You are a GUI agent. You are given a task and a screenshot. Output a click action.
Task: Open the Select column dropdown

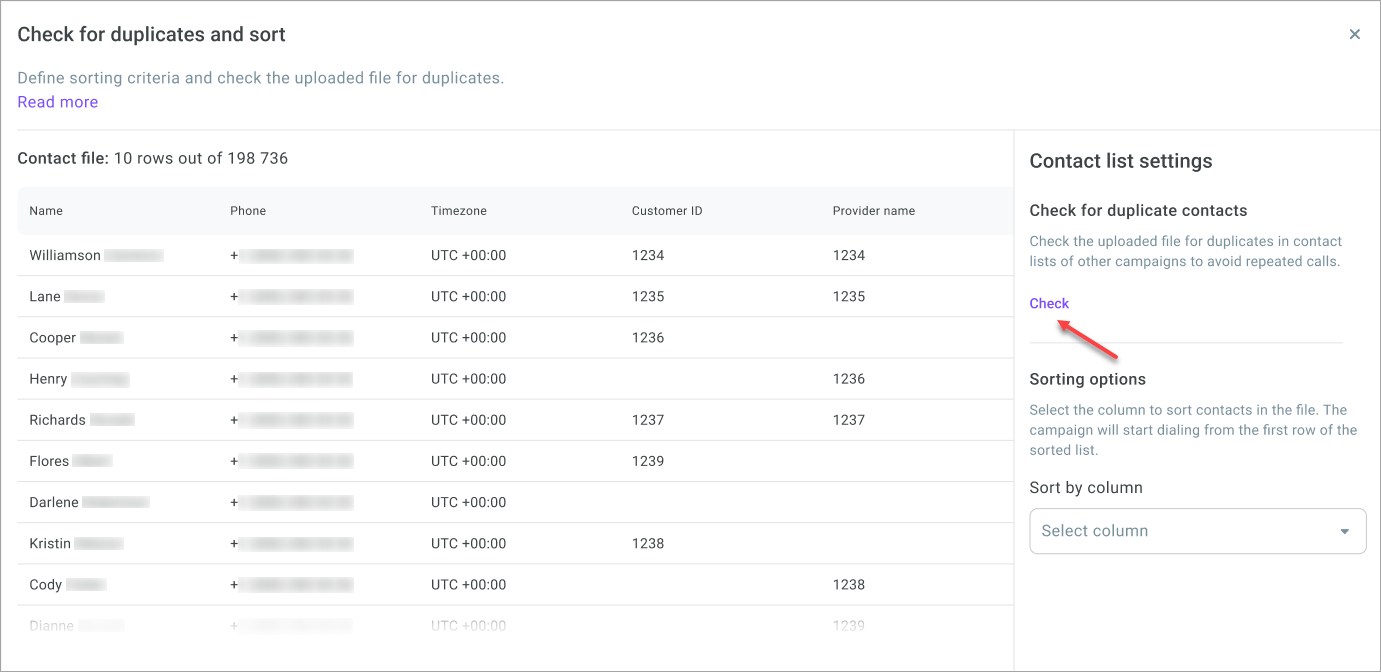point(1198,531)
